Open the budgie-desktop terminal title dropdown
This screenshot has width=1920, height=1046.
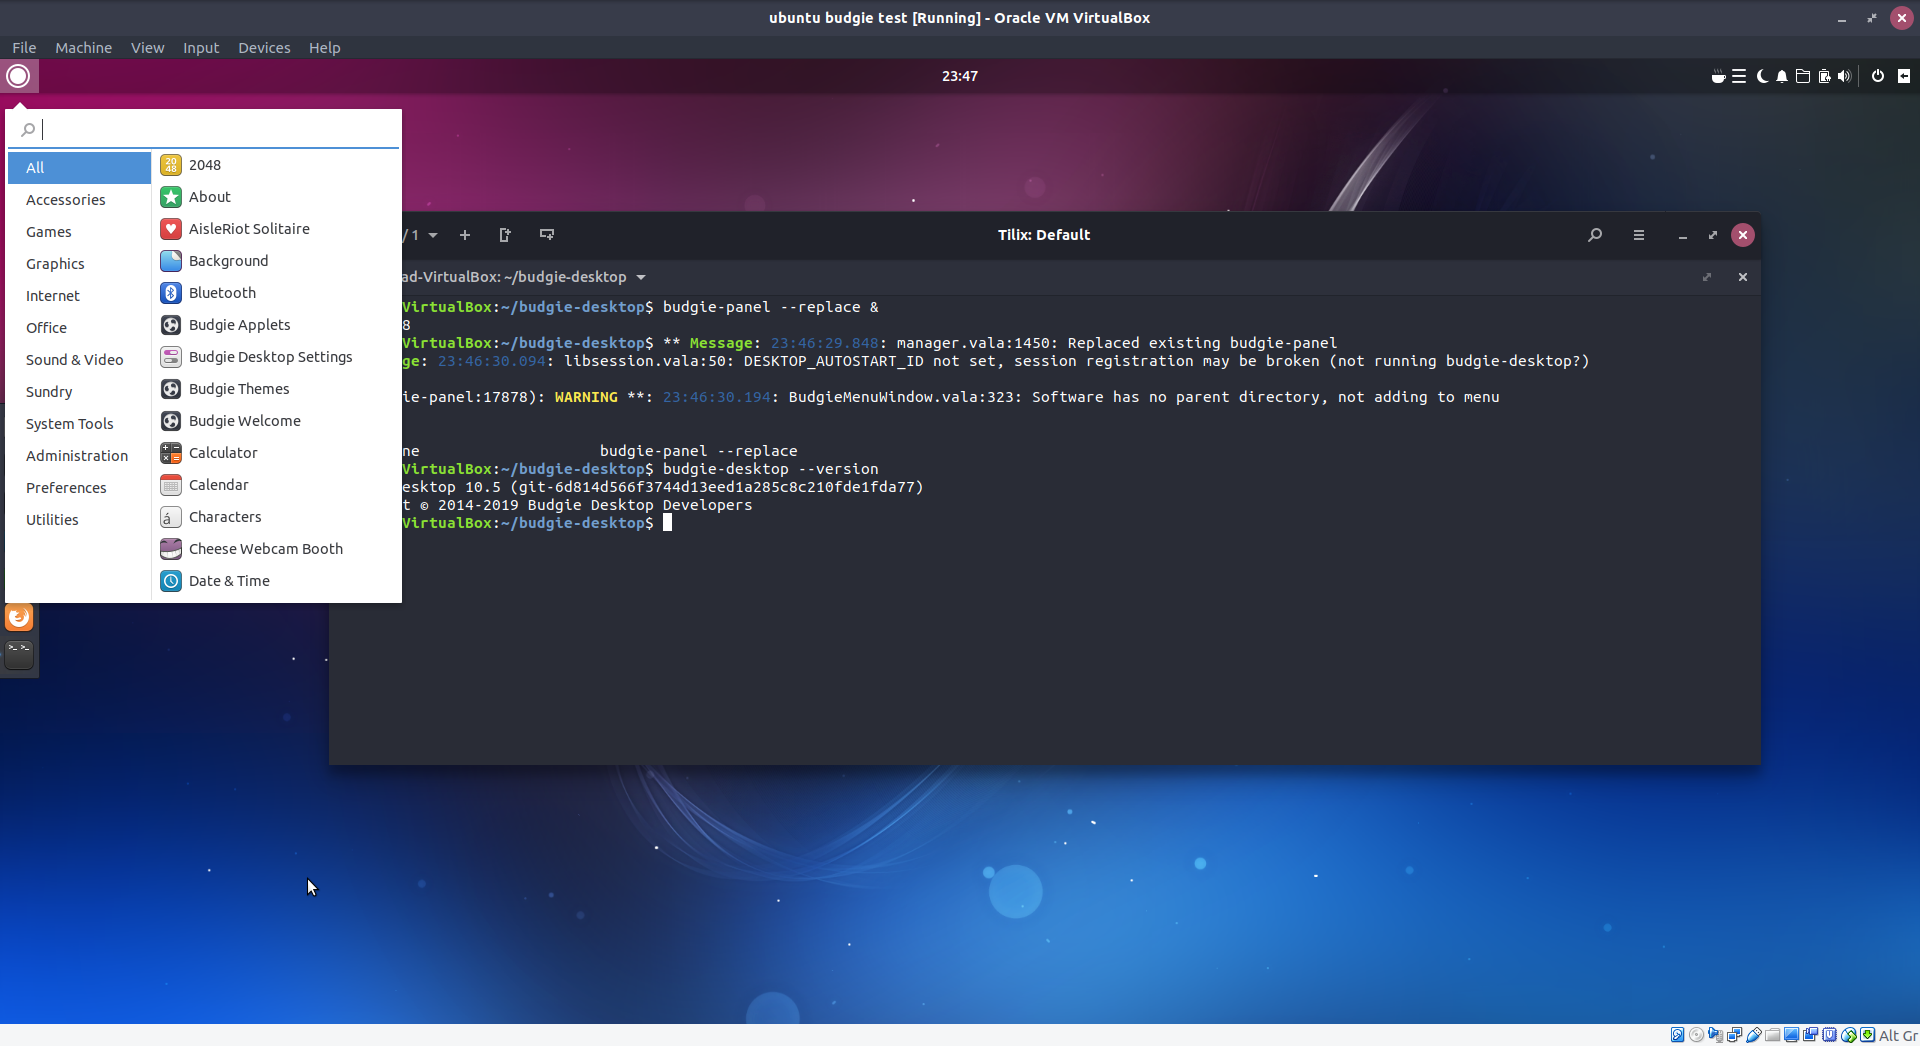pyautogui.click(x=641, y=277)
